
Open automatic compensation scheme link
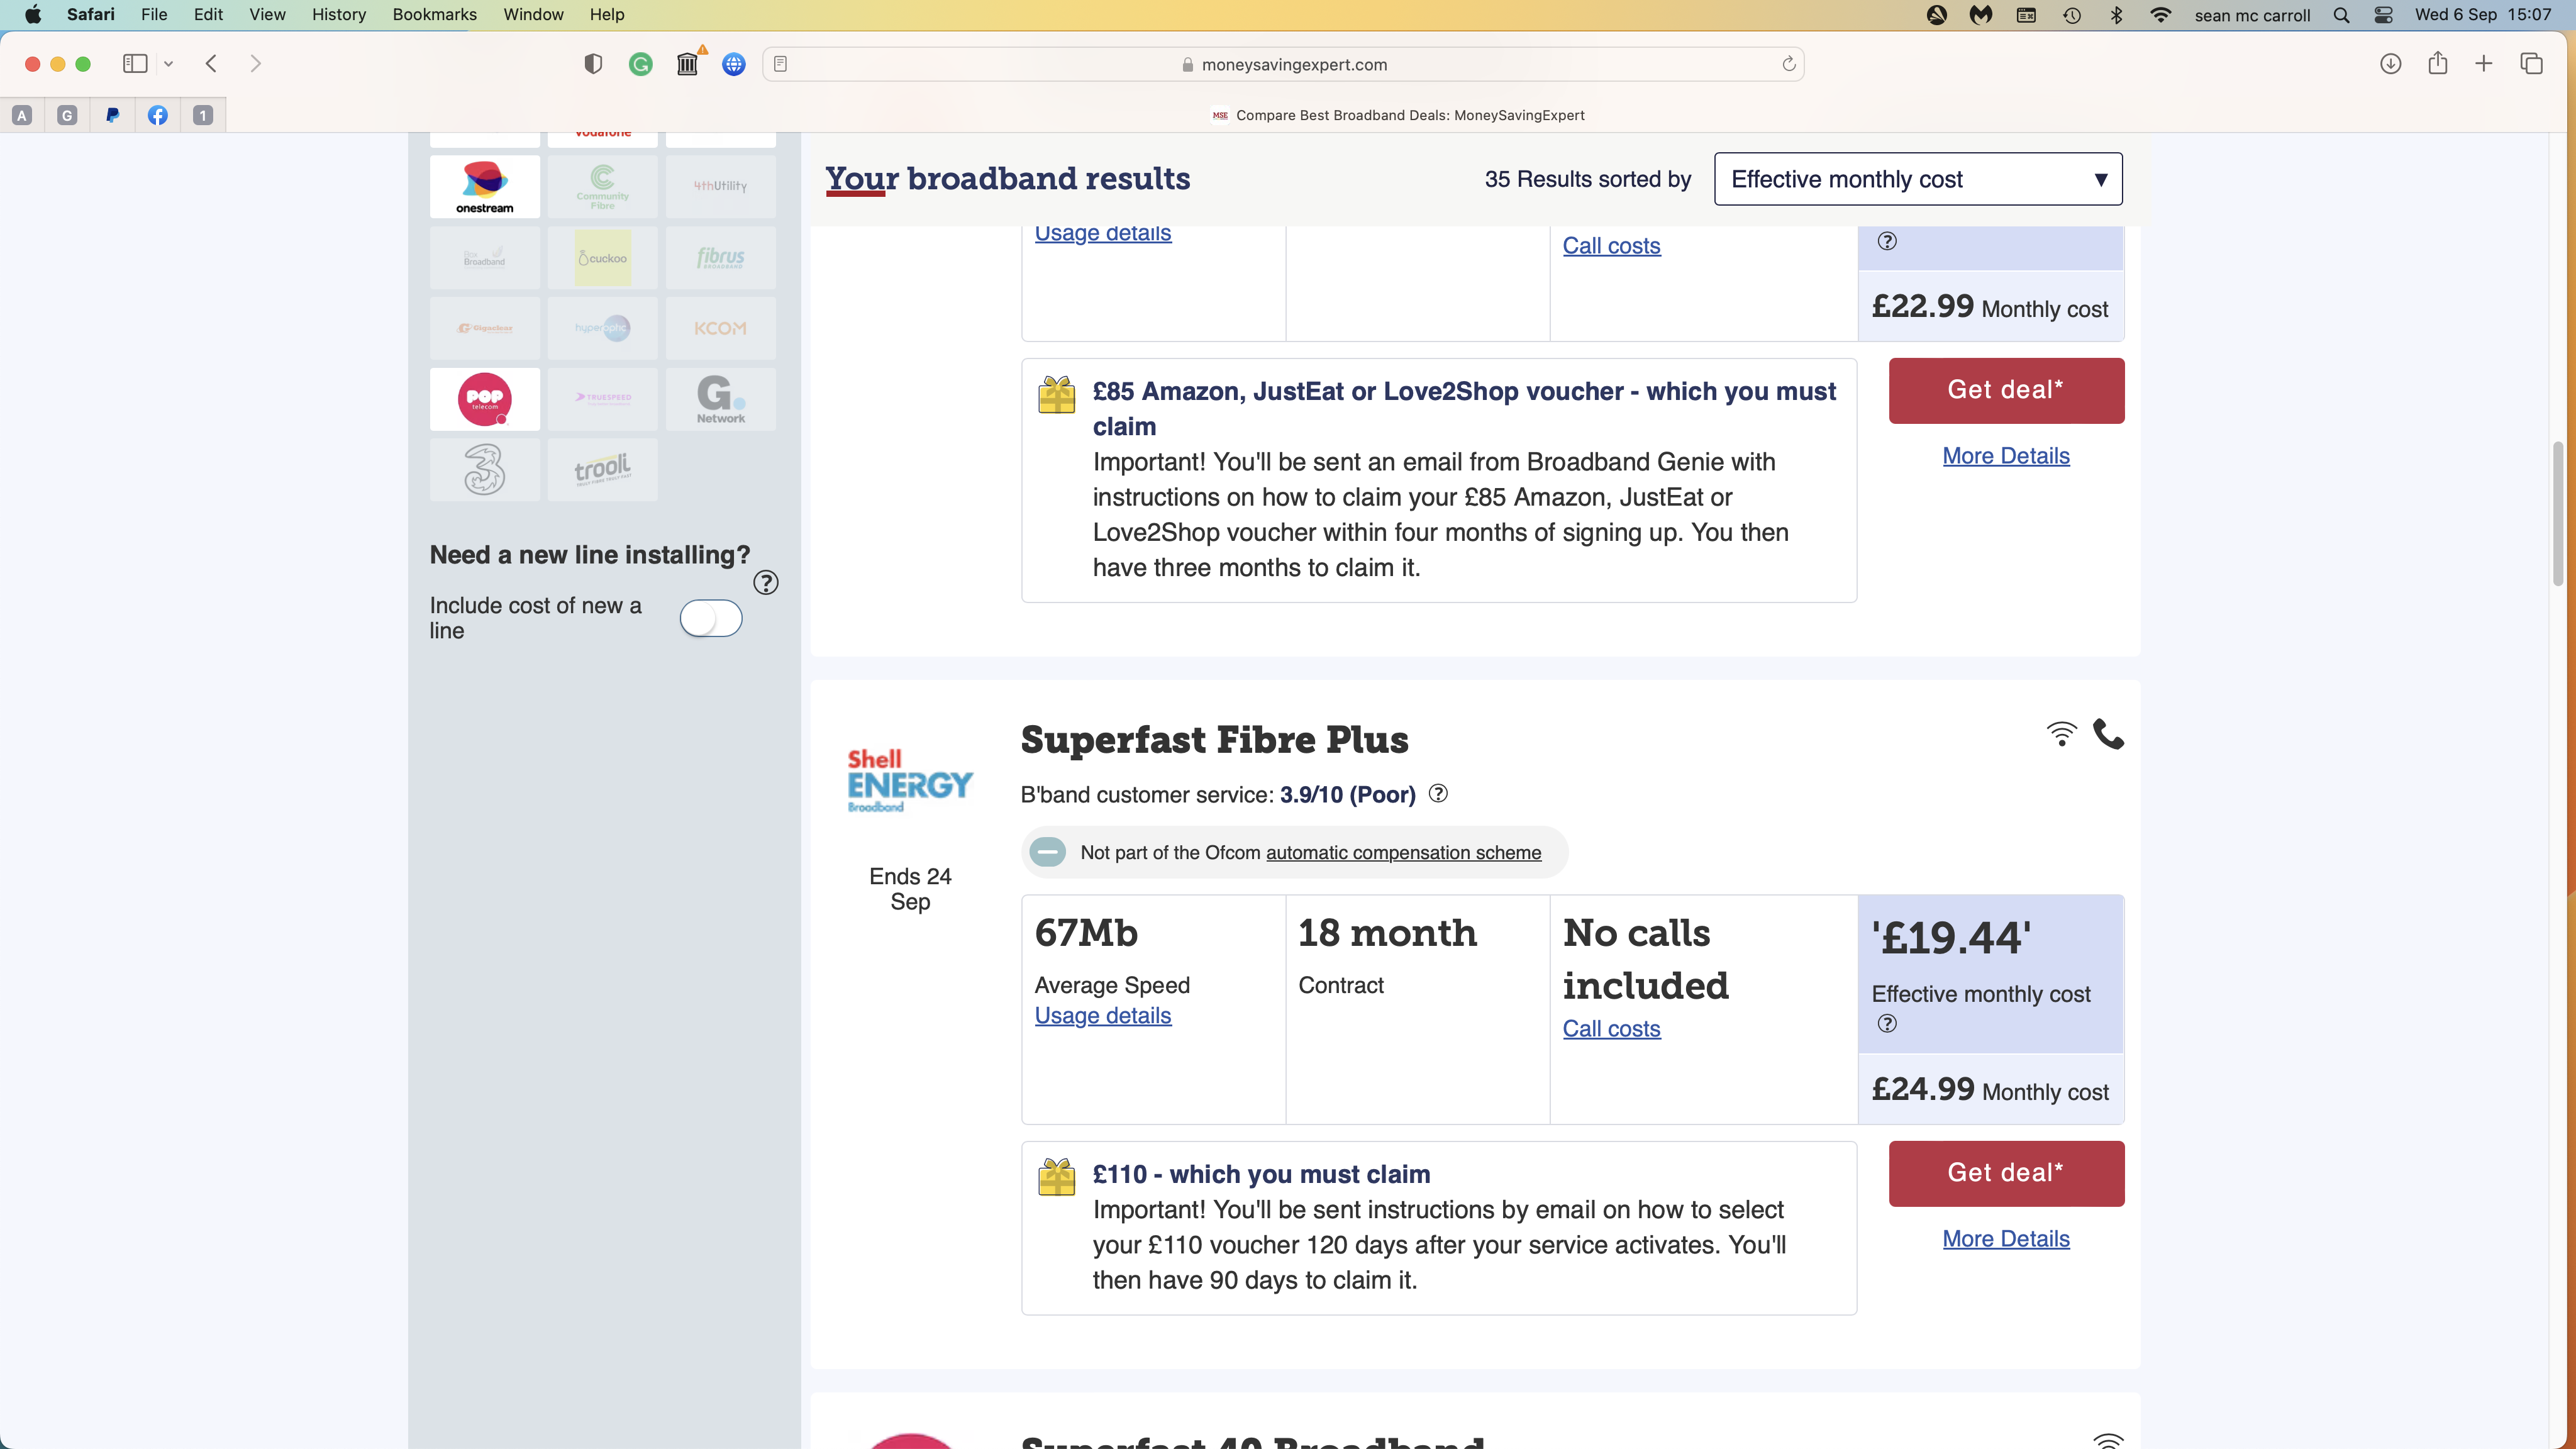[1403, 853]
